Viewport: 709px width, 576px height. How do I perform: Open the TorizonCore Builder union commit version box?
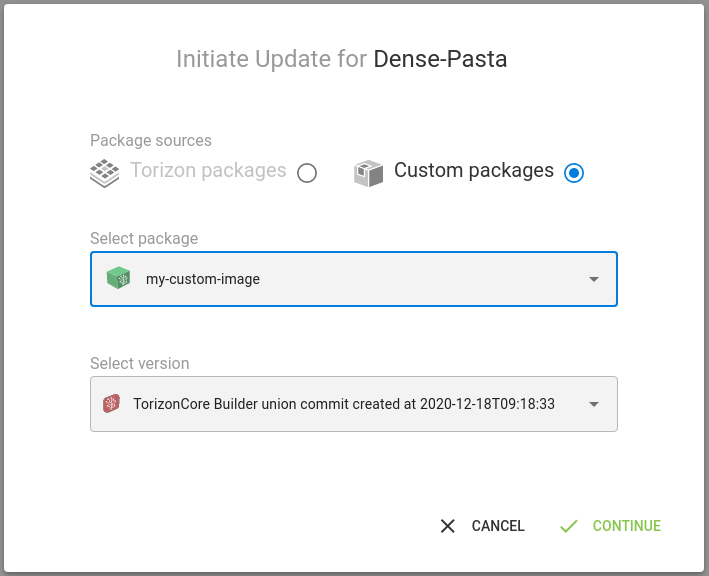(354, 404)
